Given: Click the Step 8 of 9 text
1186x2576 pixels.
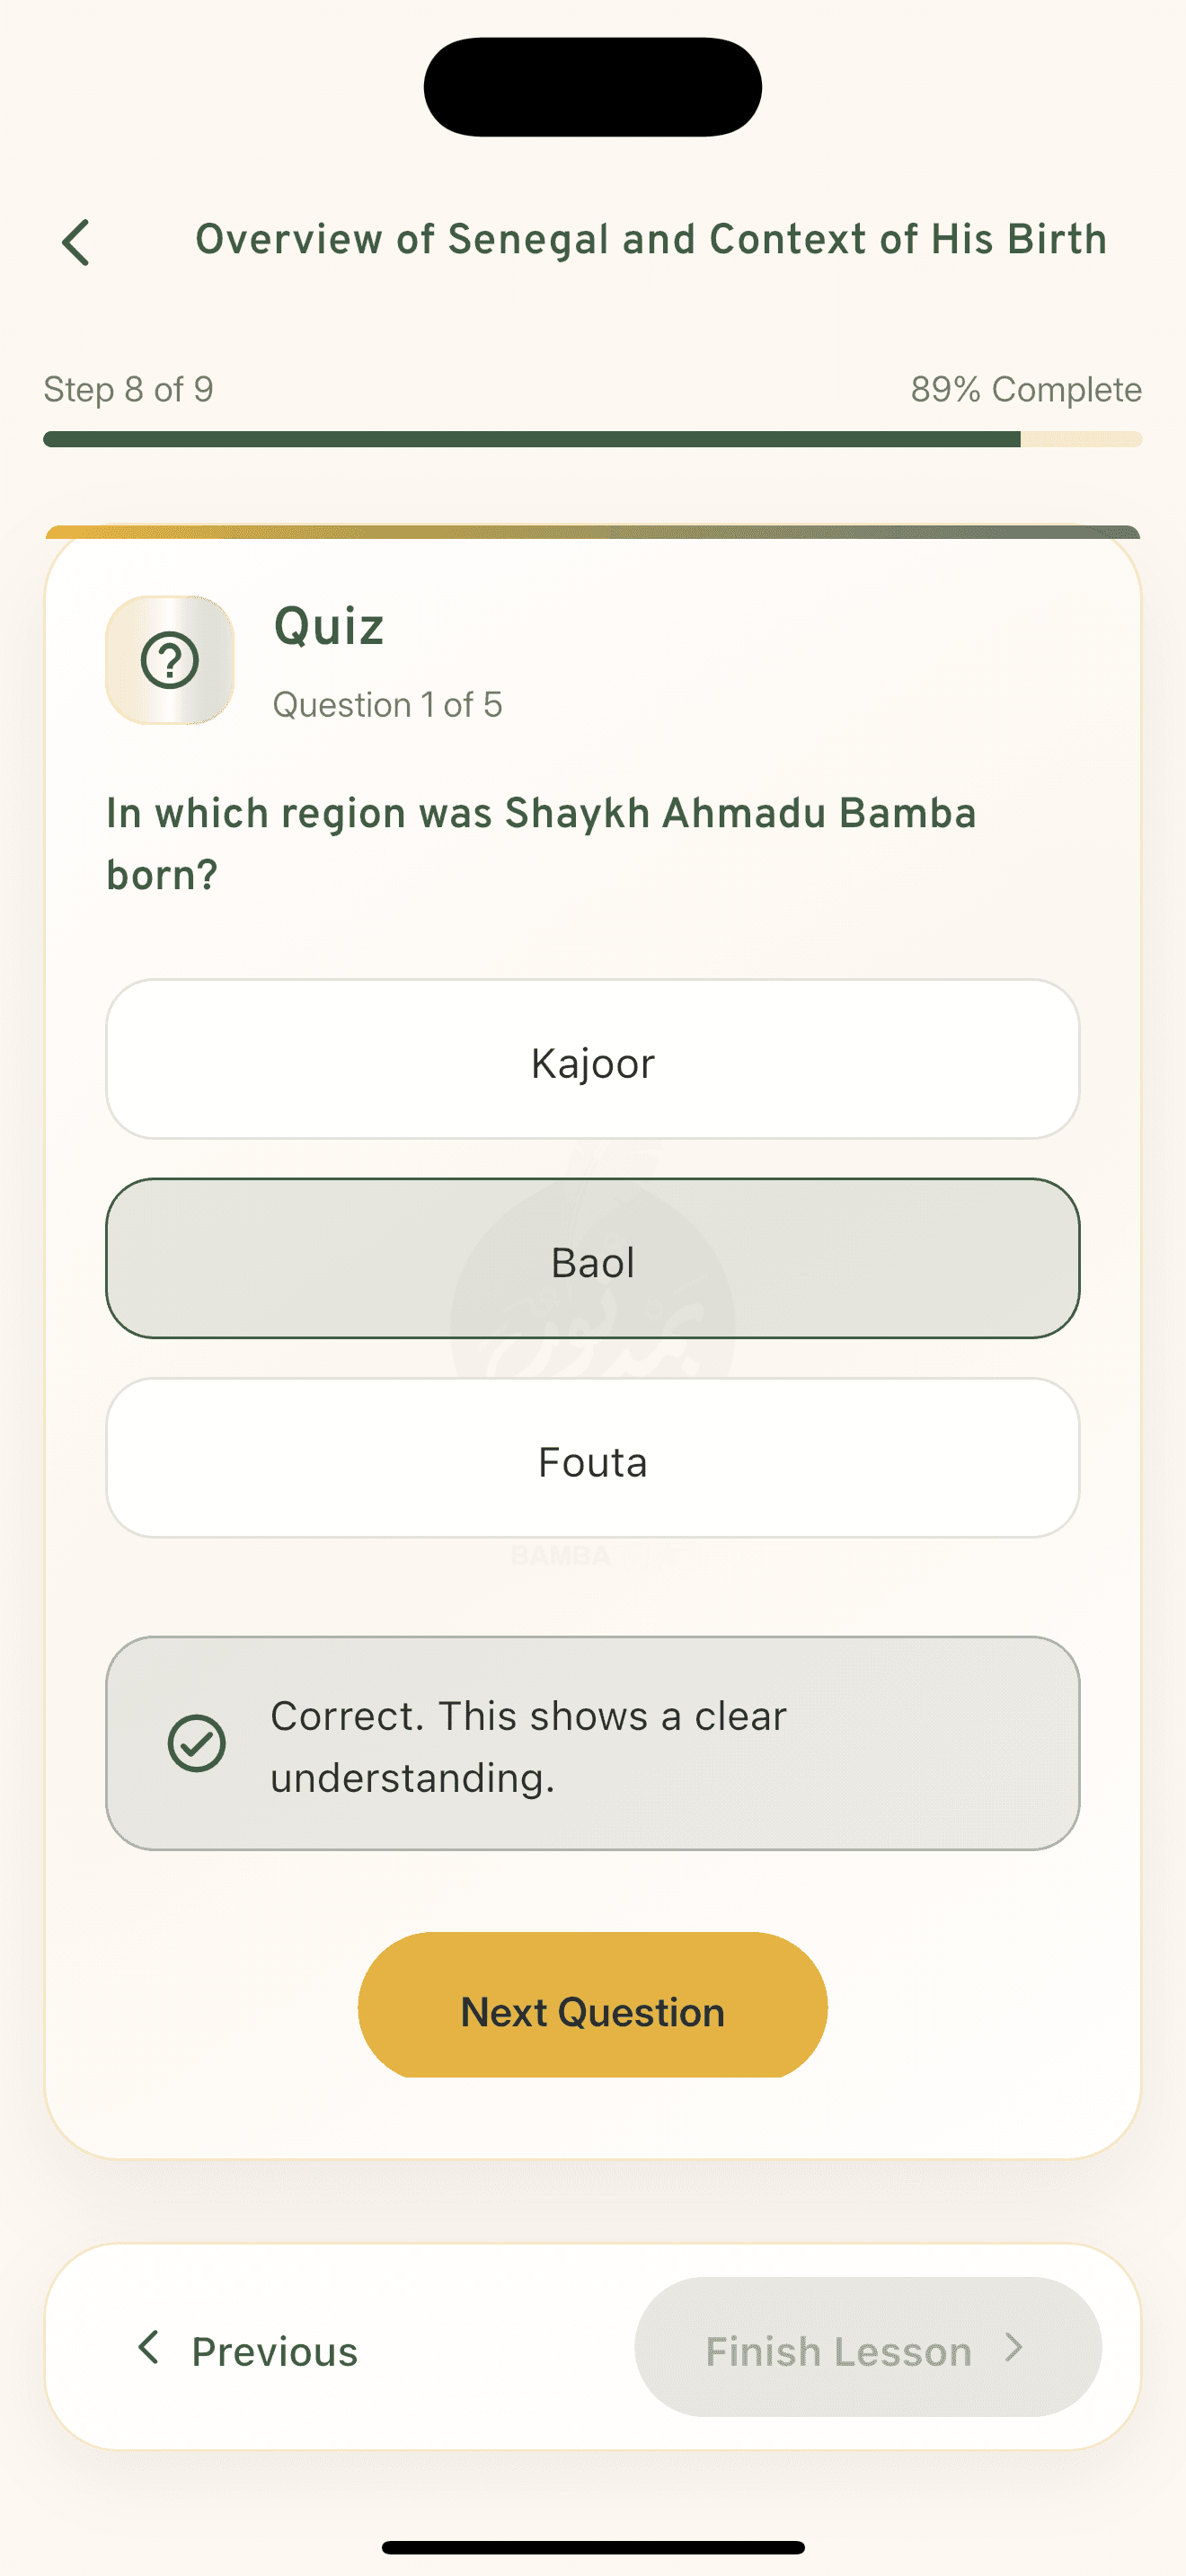Looking at the screenshot, I should point(128,389).
